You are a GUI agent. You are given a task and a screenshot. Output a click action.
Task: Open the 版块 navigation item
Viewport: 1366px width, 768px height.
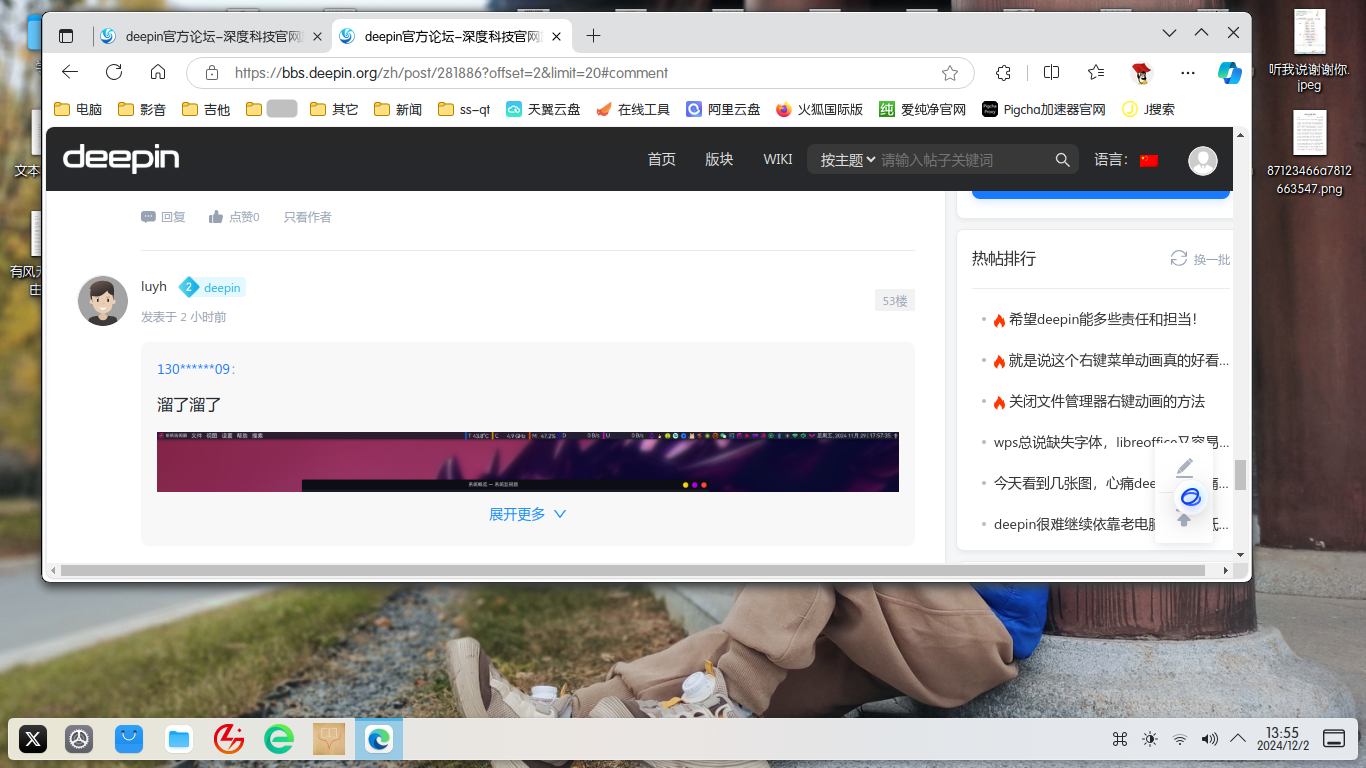[x=719, y=160]
